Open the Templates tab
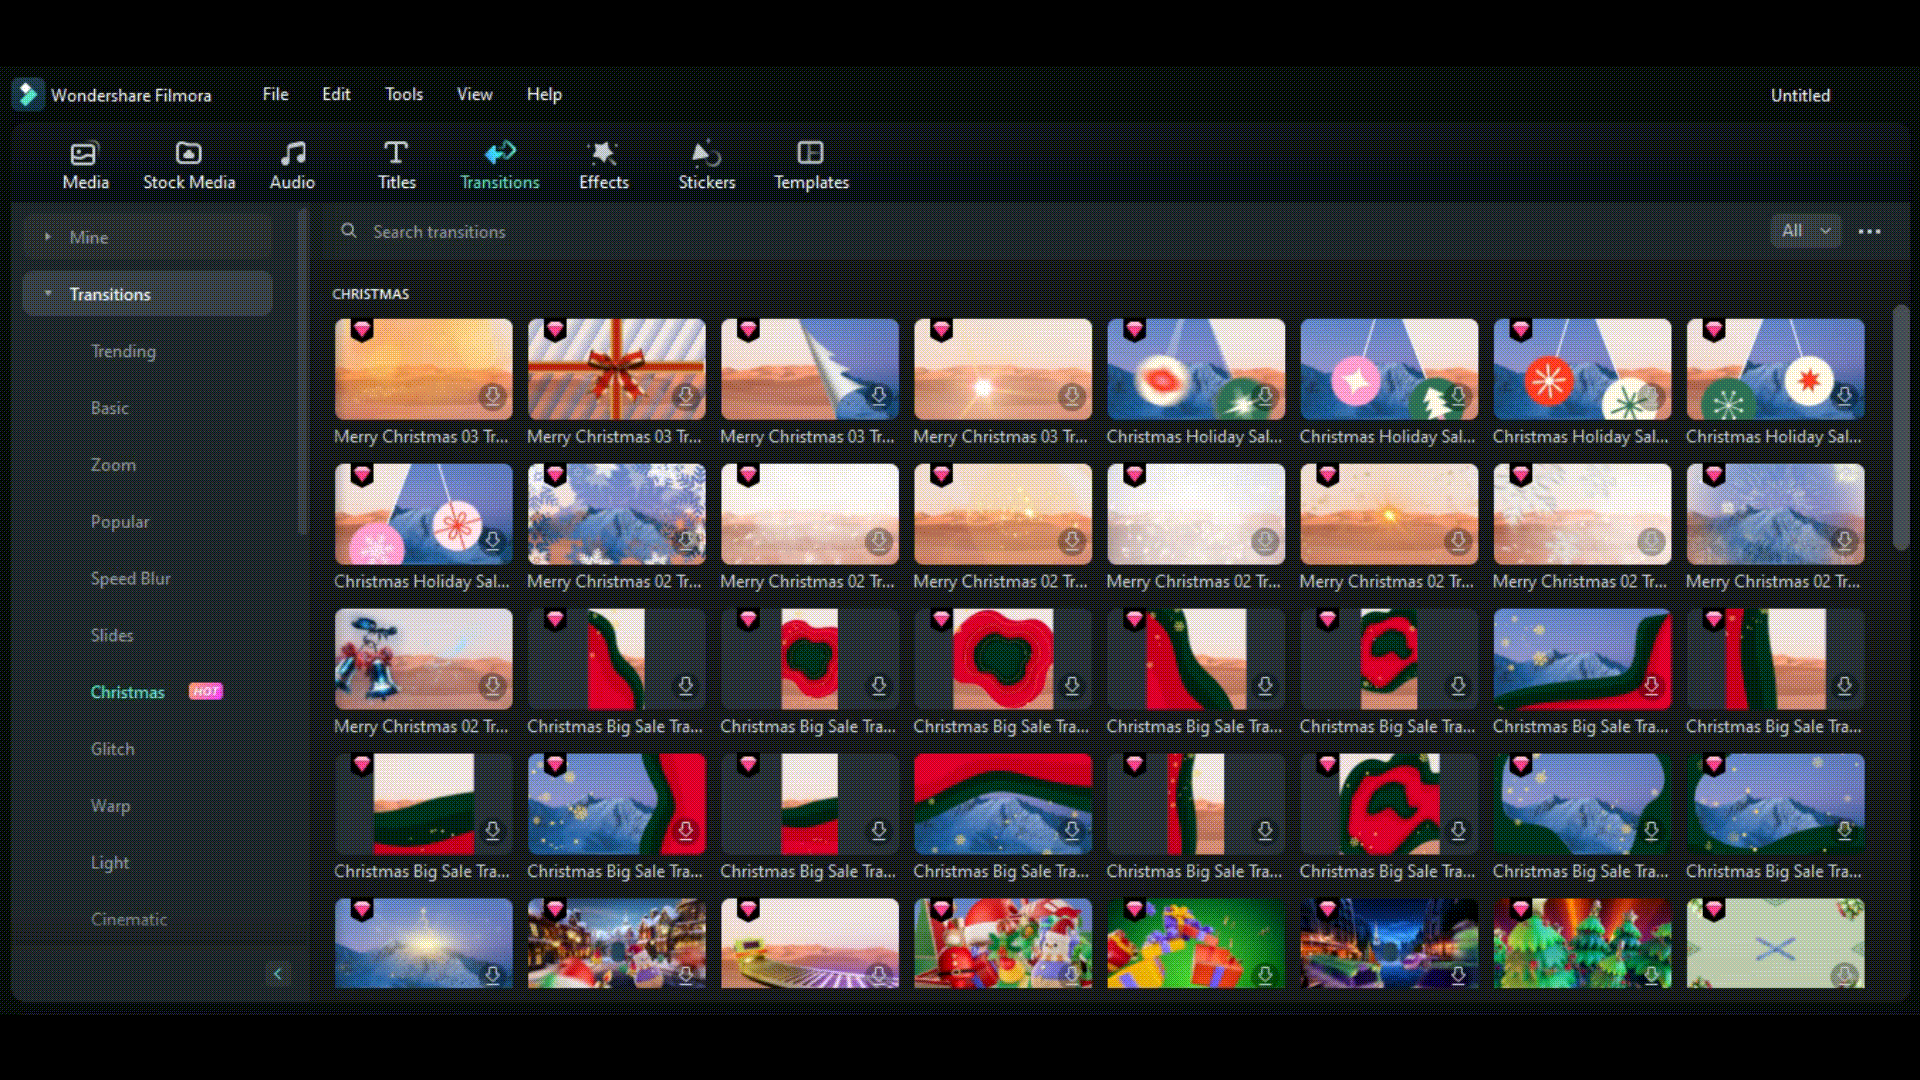The image size is (1920, 1080). (811, 166)
